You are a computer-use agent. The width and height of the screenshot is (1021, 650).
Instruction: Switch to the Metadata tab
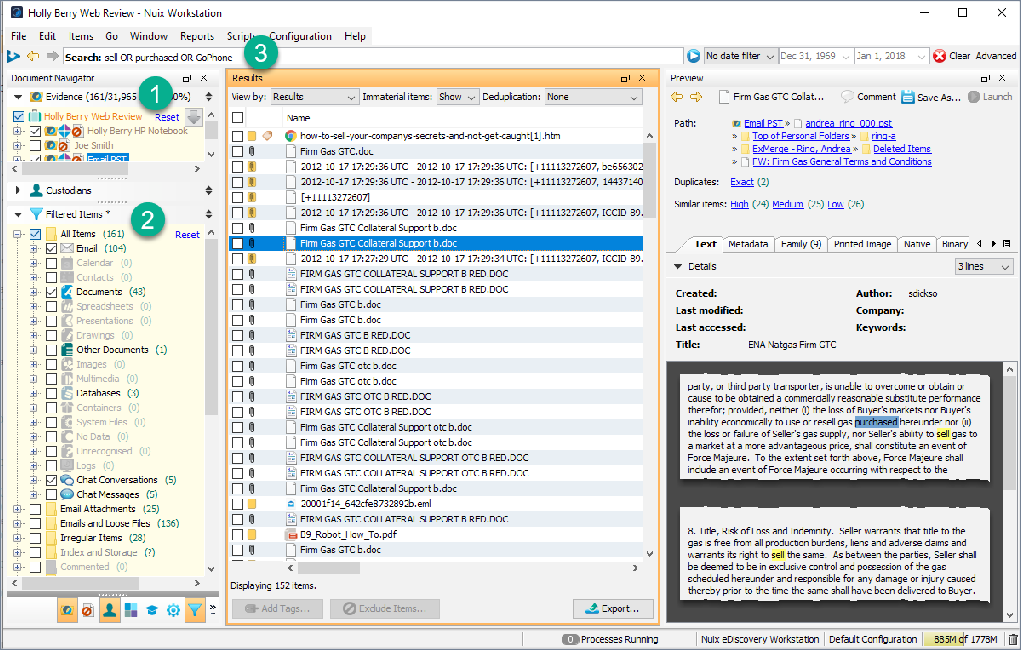[747, 244]
